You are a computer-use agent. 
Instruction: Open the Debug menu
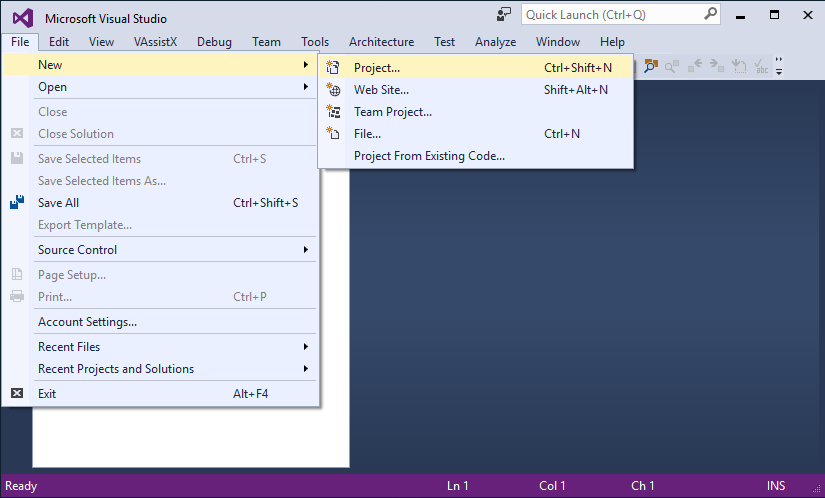[214, 42]
